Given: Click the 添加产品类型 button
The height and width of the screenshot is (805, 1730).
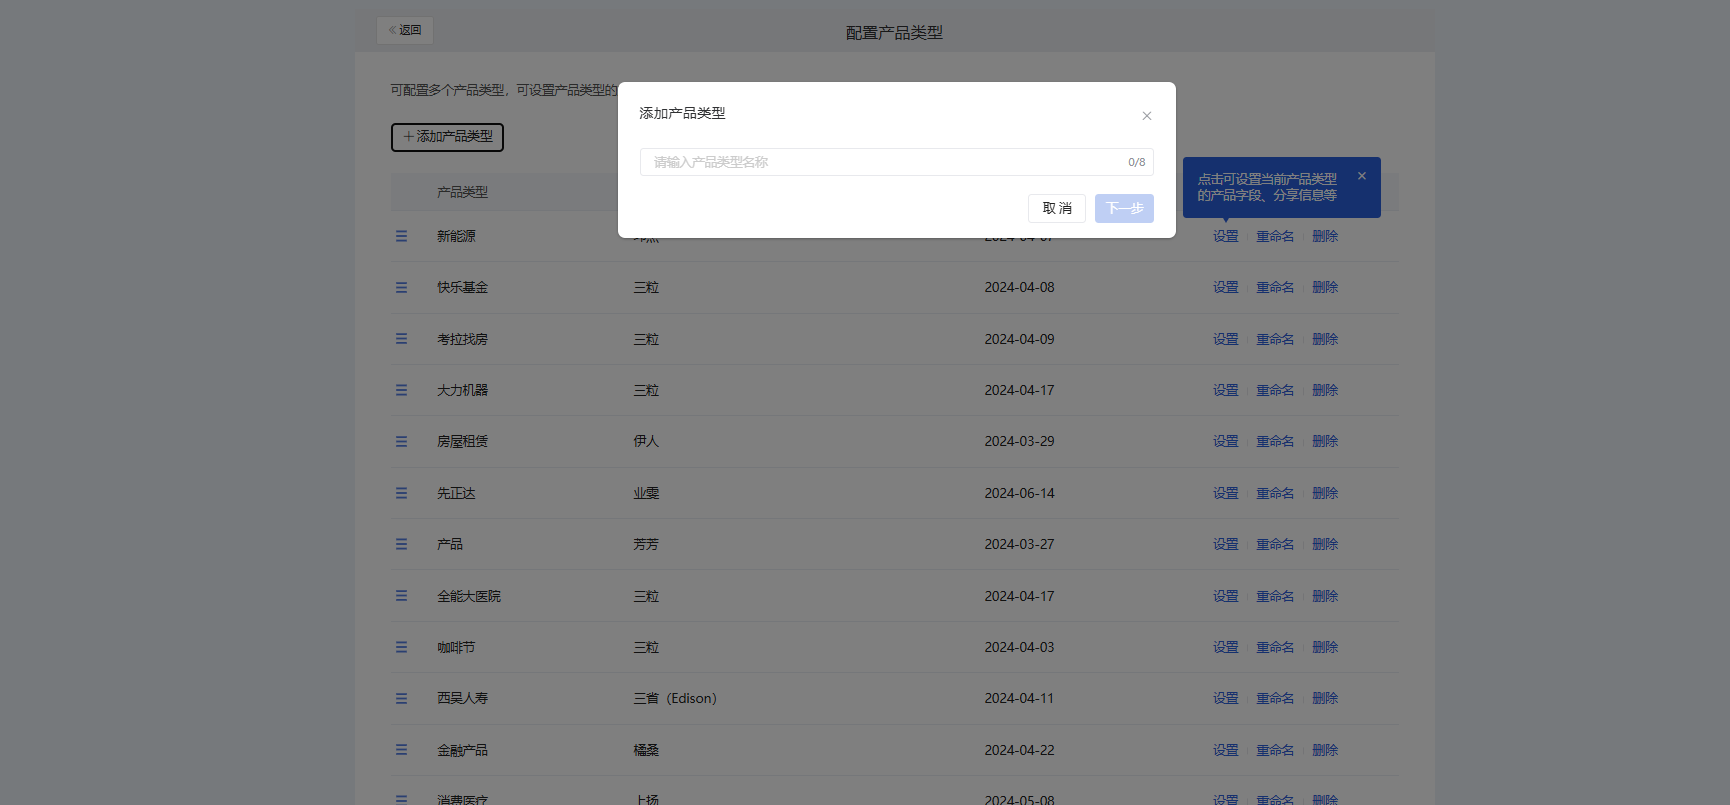Looking at the screenshot, I should [447, 137].
